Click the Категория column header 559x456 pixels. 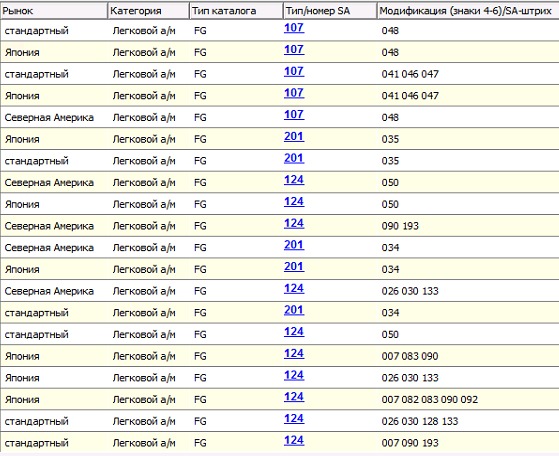148,11
